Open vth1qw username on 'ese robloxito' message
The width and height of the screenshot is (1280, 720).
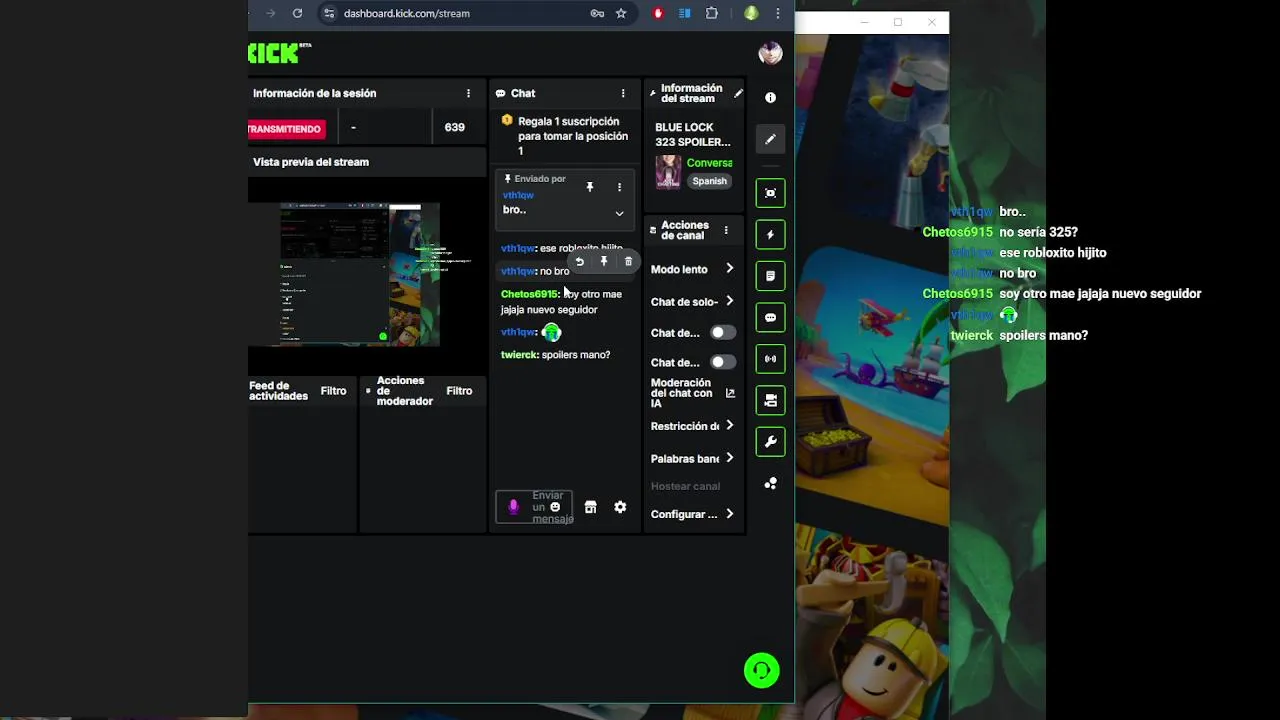tap(518, 248)
